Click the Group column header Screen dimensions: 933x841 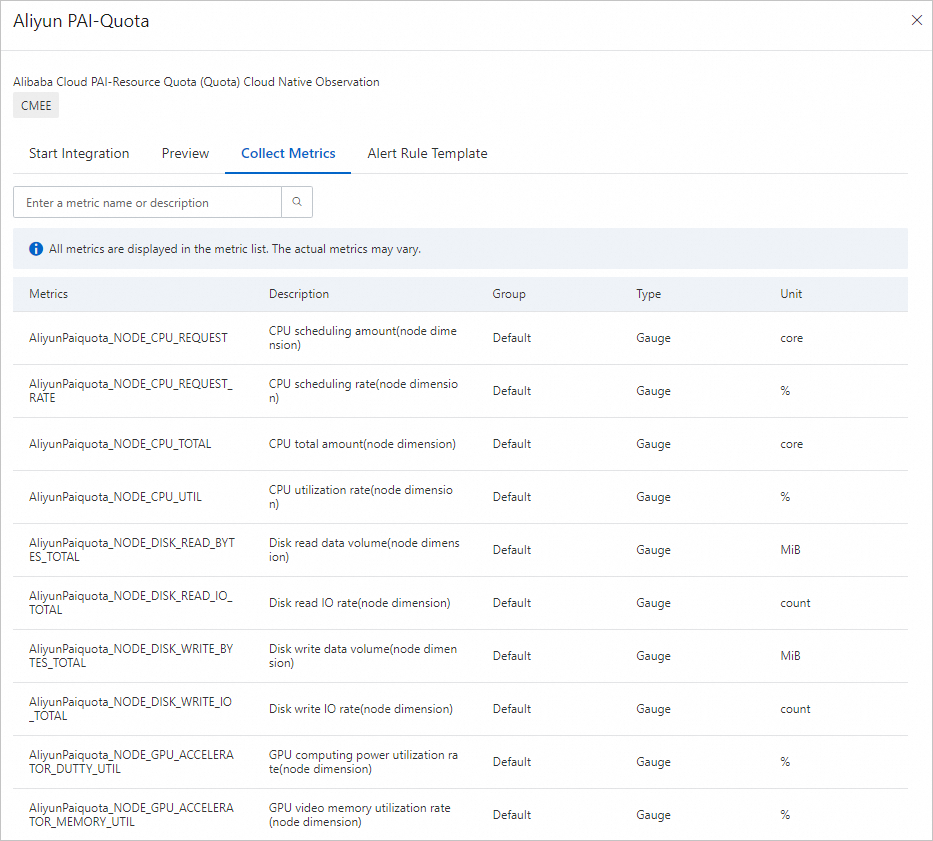click(509, 294)
